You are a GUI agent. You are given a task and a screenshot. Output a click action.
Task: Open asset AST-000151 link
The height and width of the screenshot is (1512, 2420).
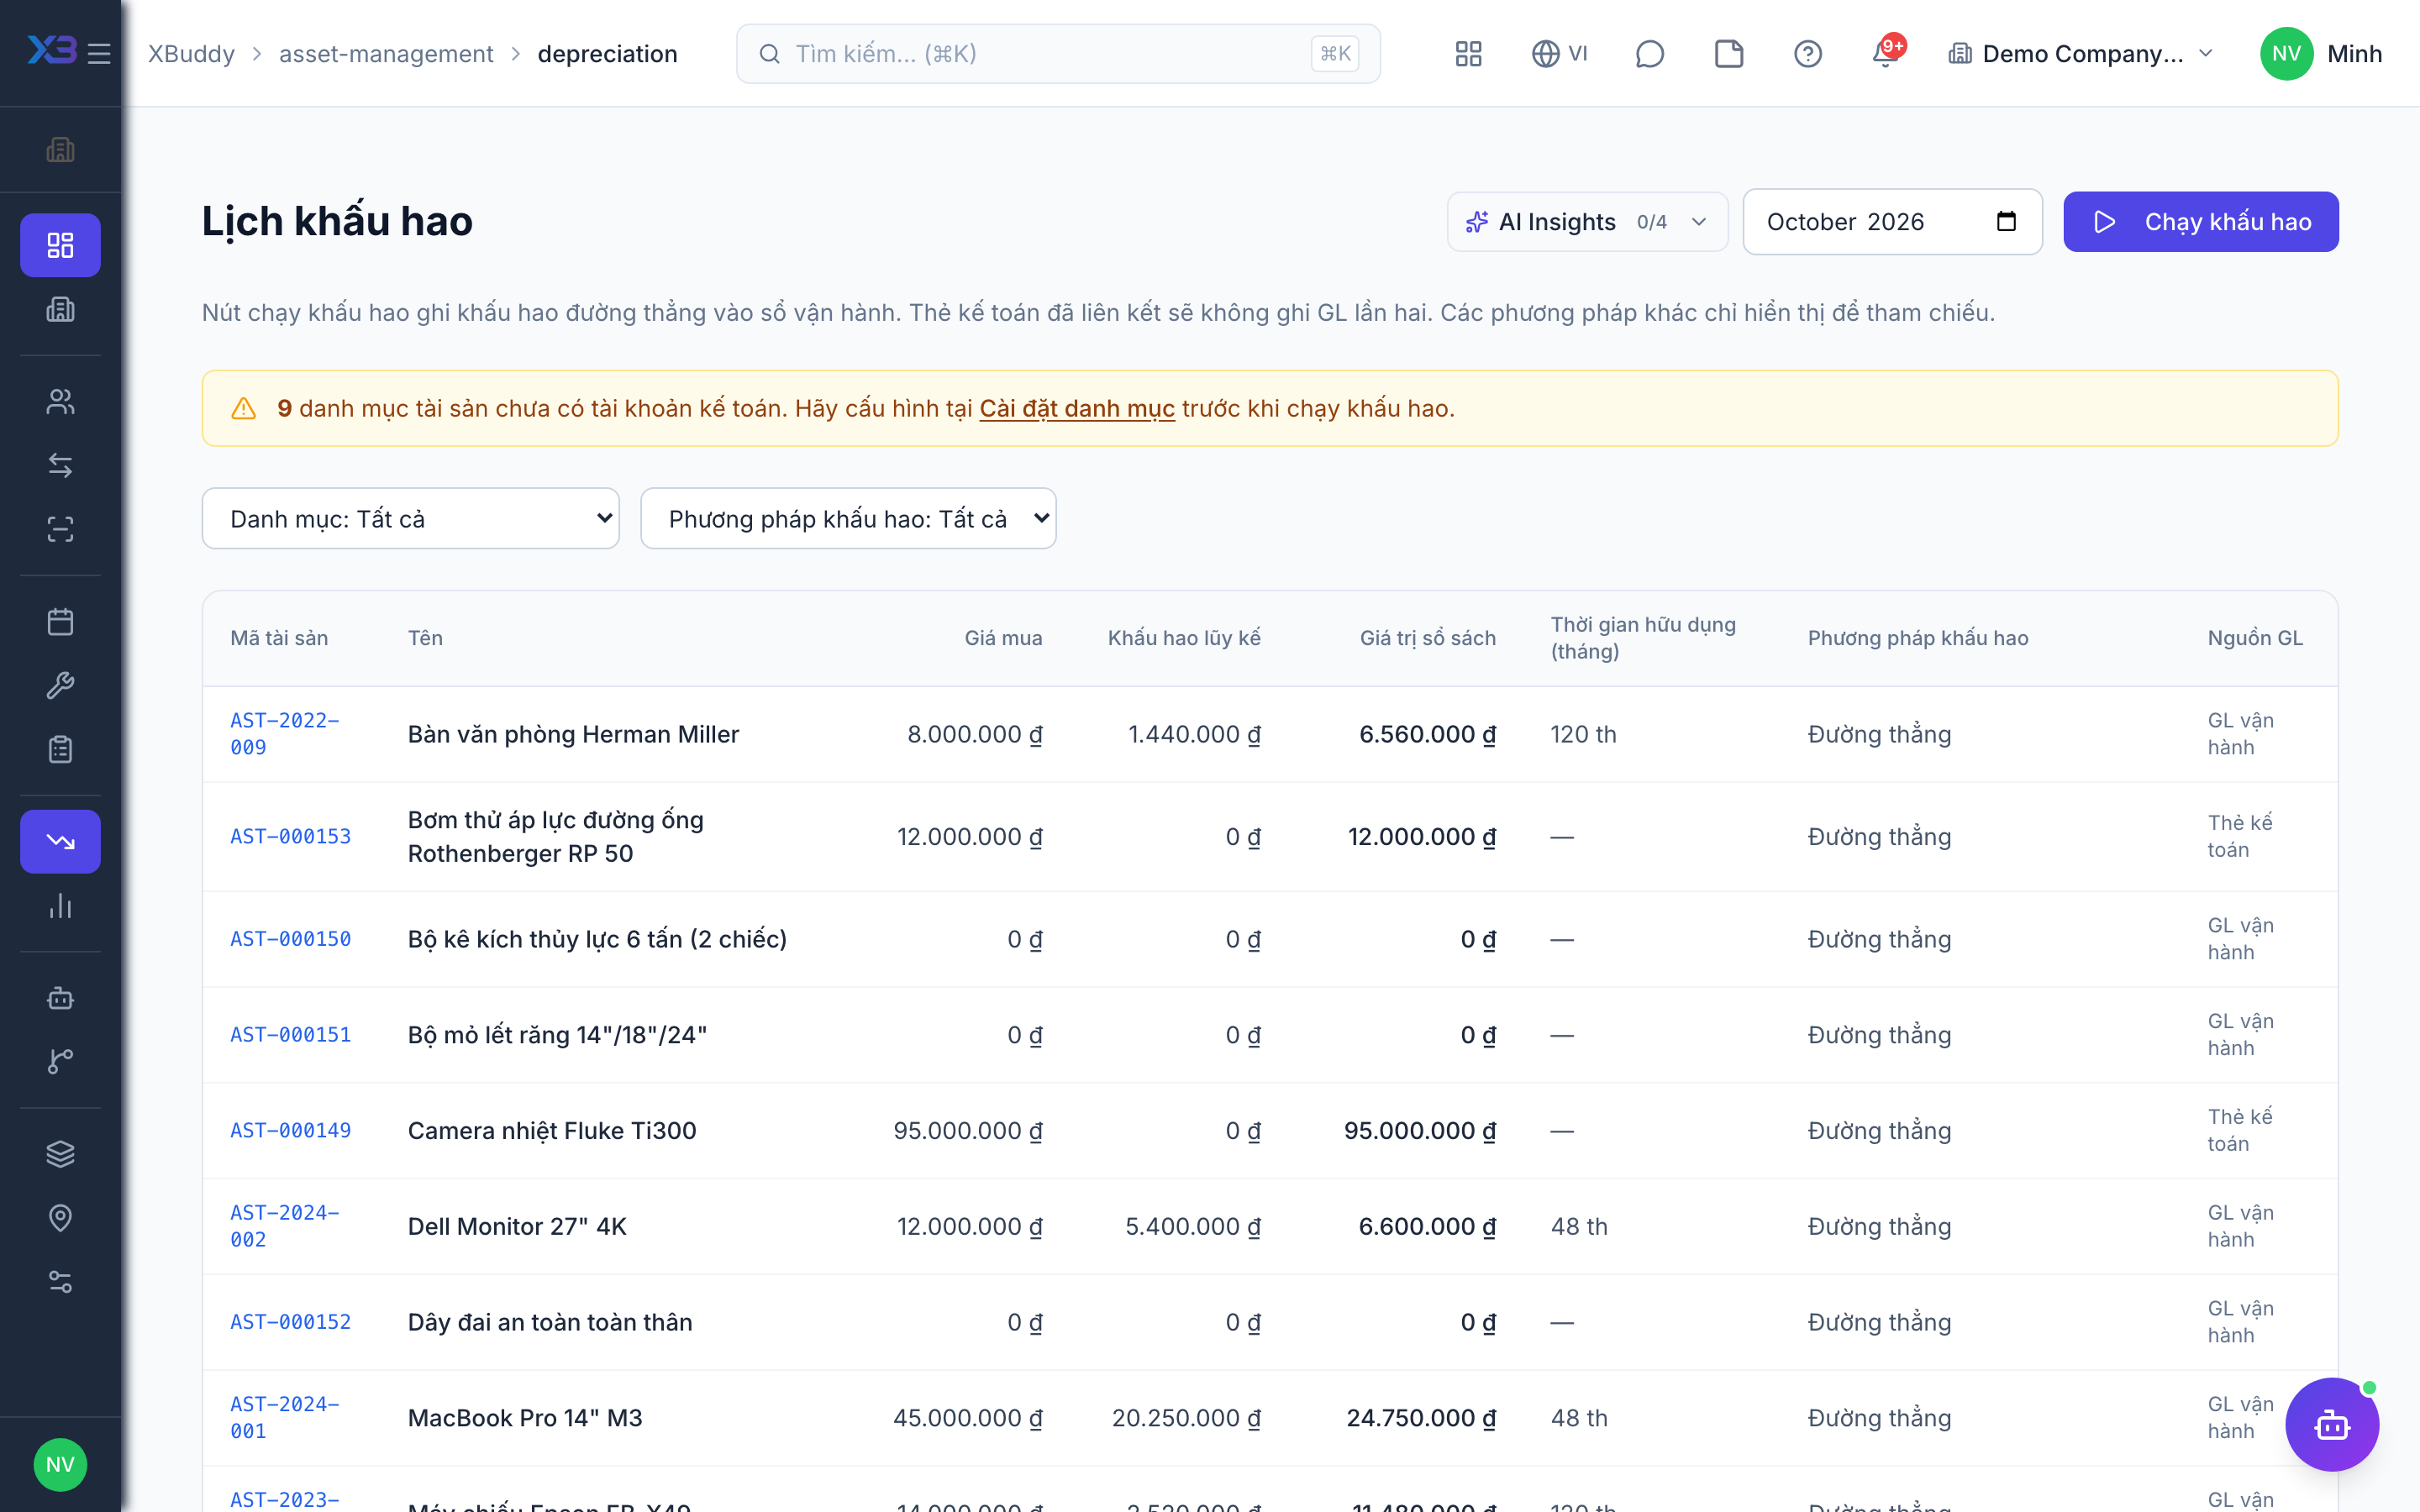(291, 1035)
